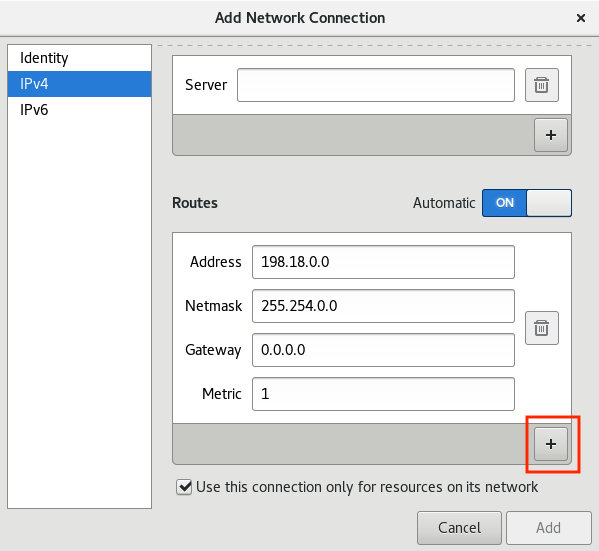This screenshot has height=551, width=599.
Task: Open the Identity section
Action: (x=79, y=58)
